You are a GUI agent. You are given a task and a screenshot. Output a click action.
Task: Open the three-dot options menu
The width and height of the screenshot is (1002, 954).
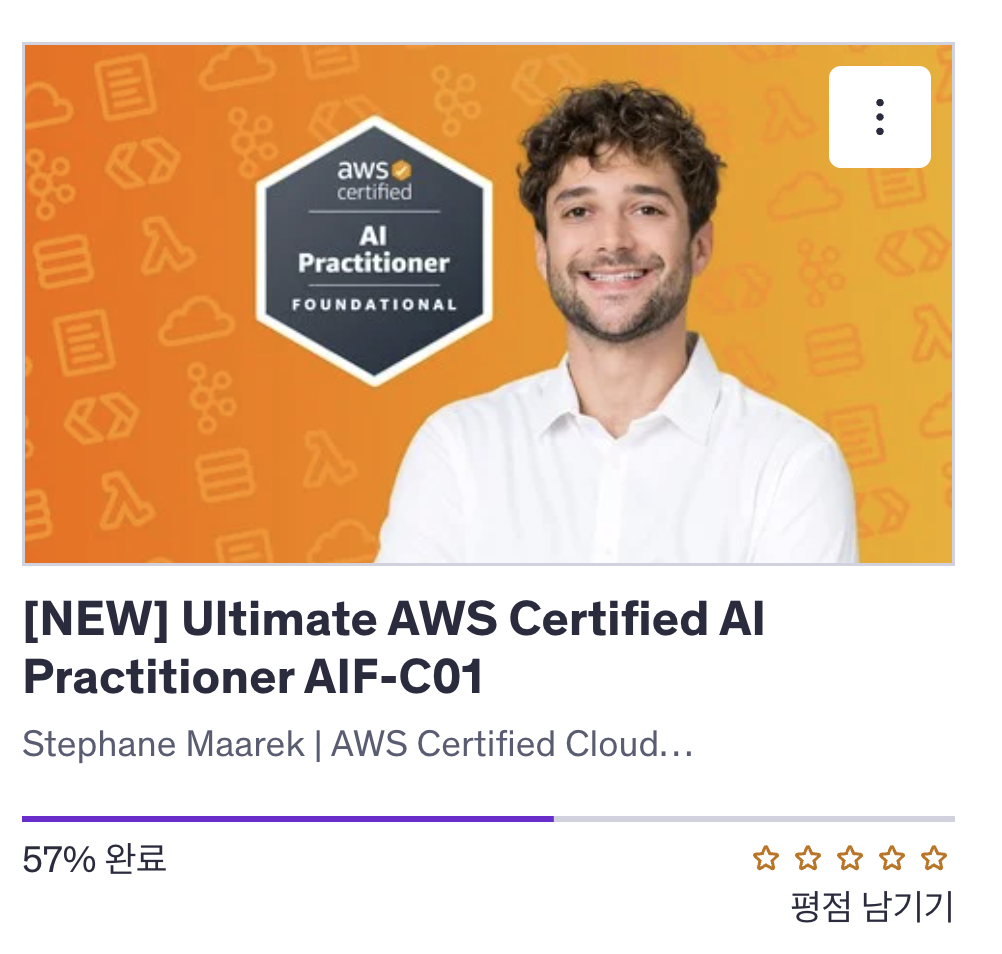point(879,117)
